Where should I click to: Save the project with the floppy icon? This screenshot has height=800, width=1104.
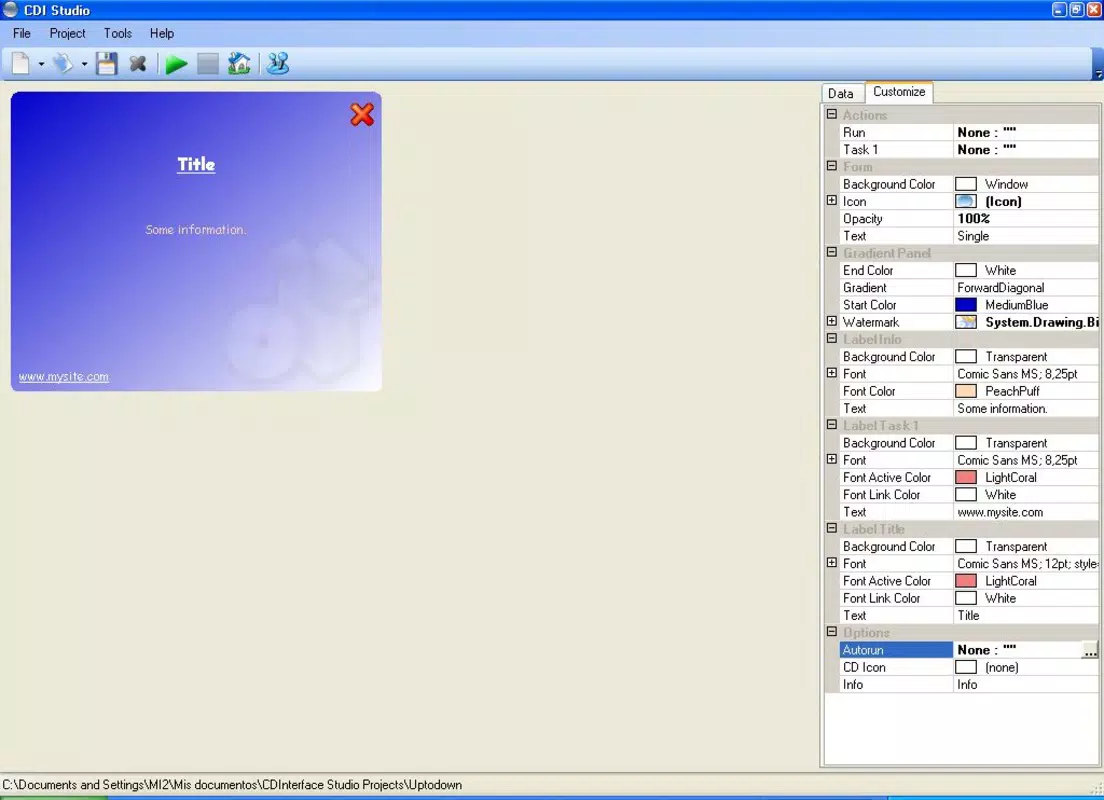pyautogui.click(x=106, y=64)
